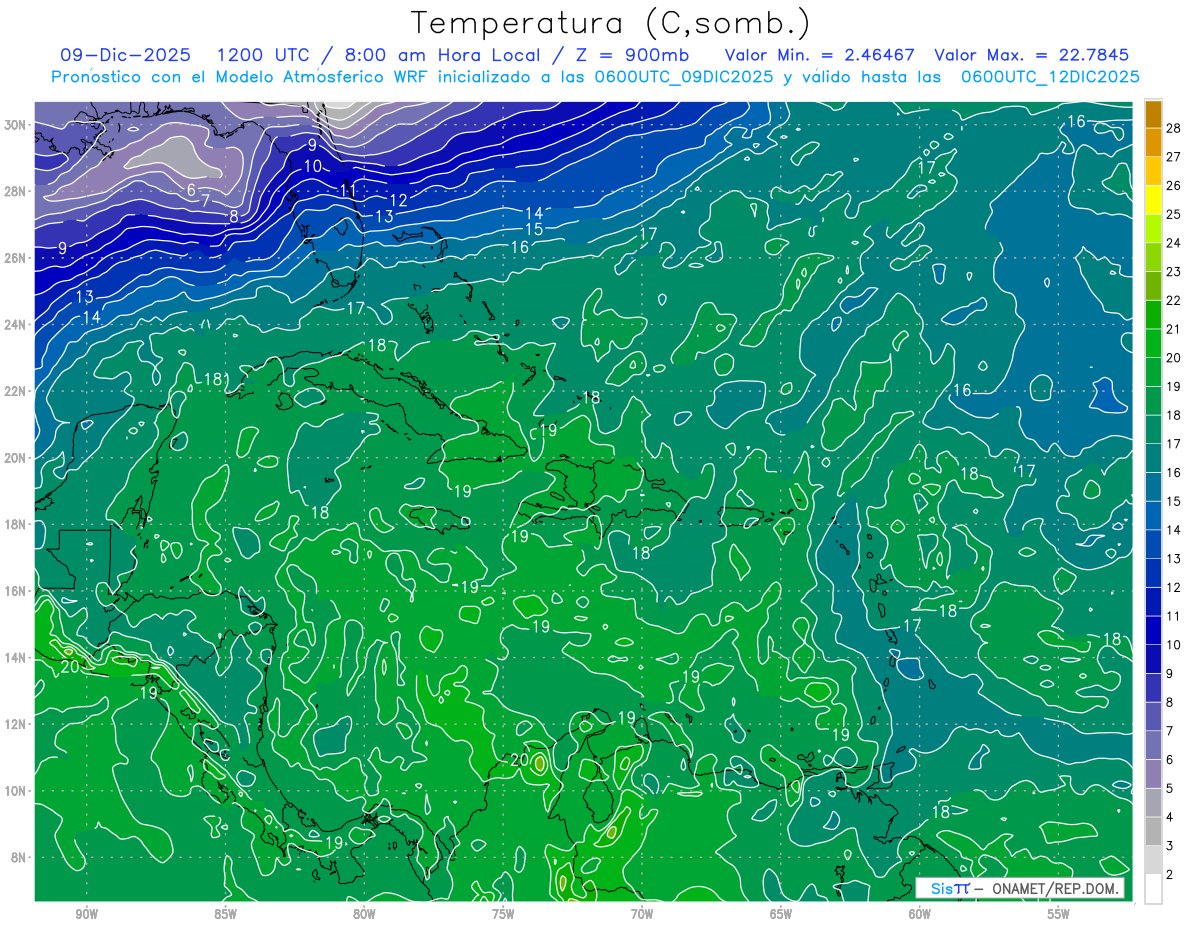
Task: Click the '8N' latitude label
Action: [20, 858]
